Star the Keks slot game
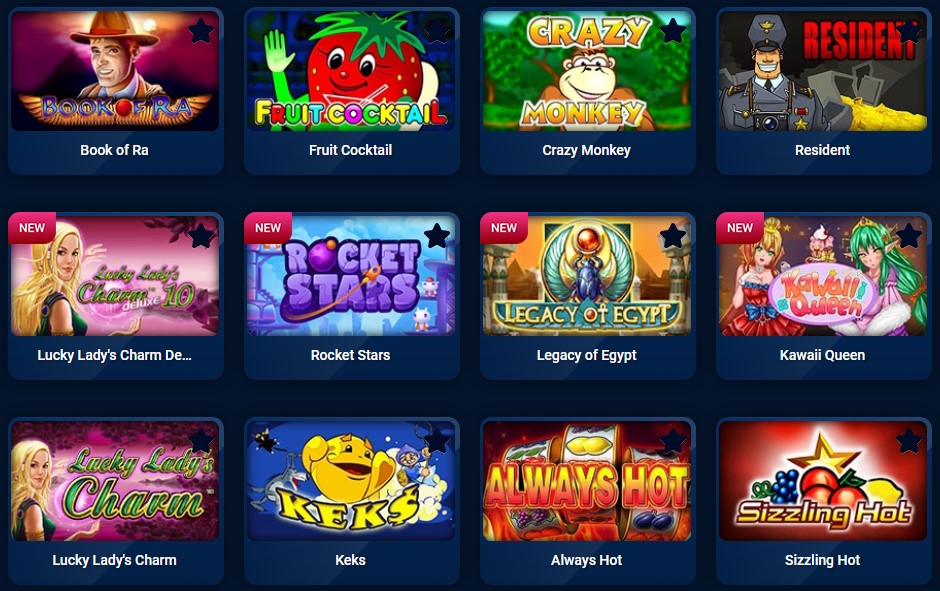Image resolution: width=940 pixels, height=591 pixels. pyautogui.click(x=437, y=441)
